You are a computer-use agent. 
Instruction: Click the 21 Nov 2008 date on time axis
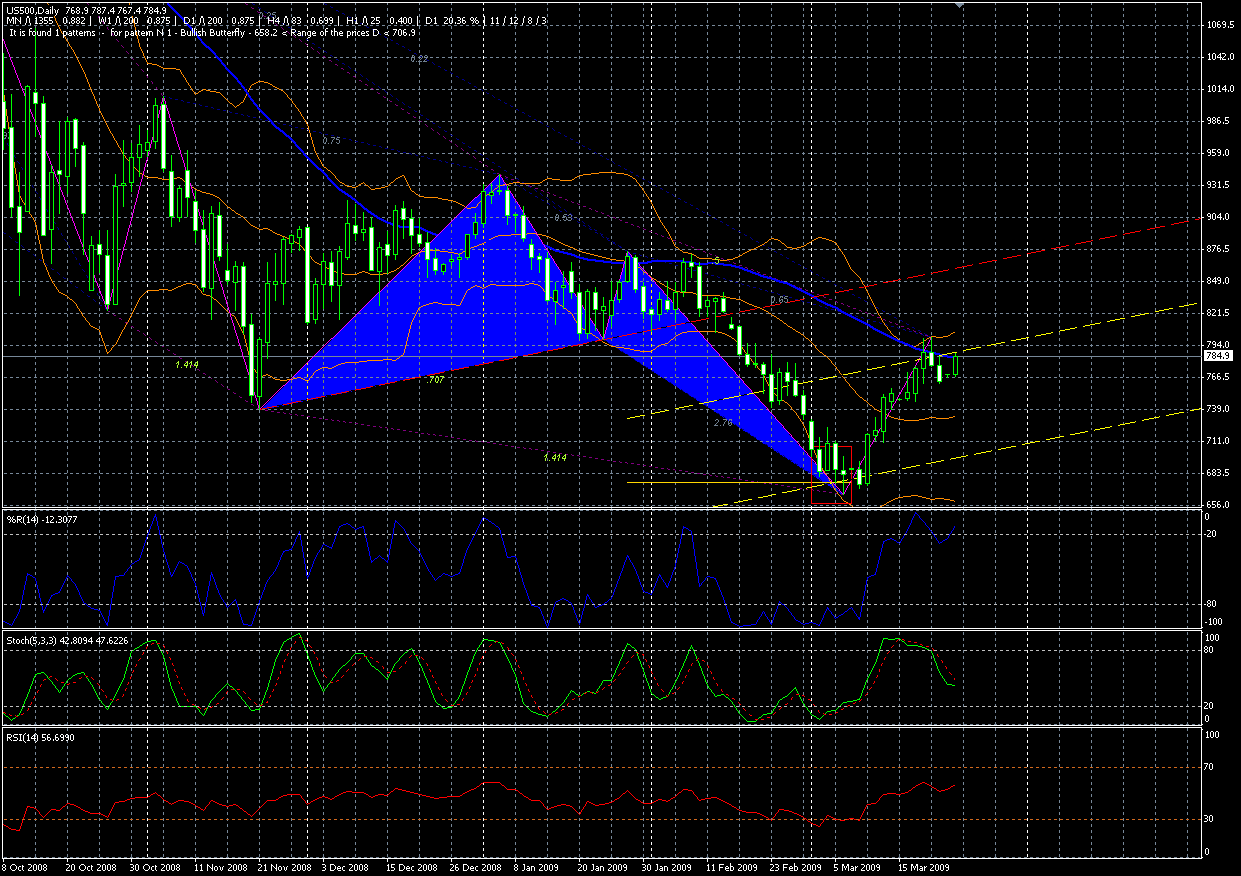click(288, 868)
